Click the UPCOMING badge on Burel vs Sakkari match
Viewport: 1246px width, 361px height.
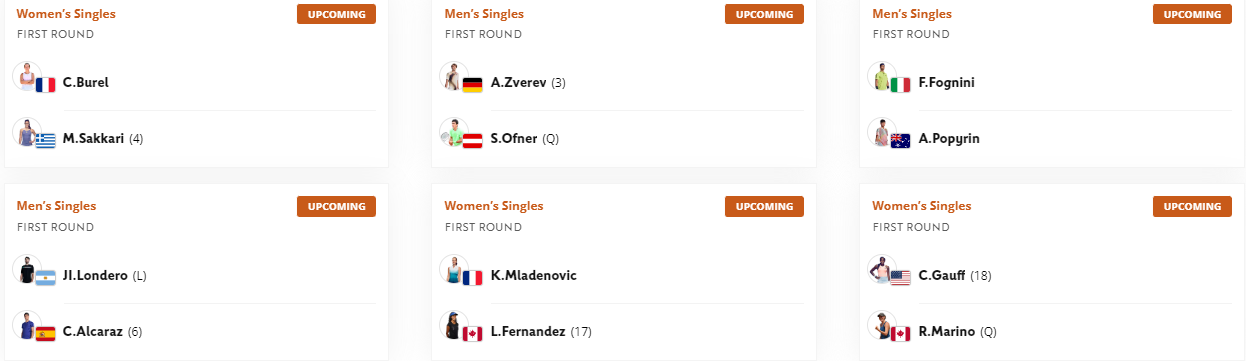tap(336, 14)
